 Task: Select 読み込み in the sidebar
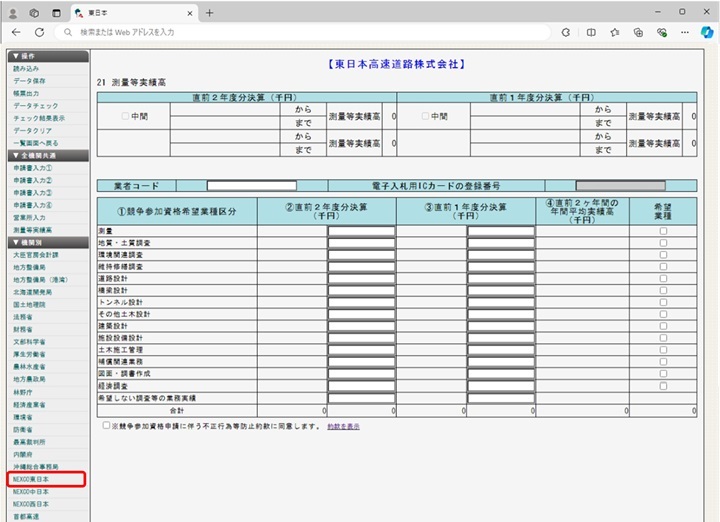click(26, 68)
